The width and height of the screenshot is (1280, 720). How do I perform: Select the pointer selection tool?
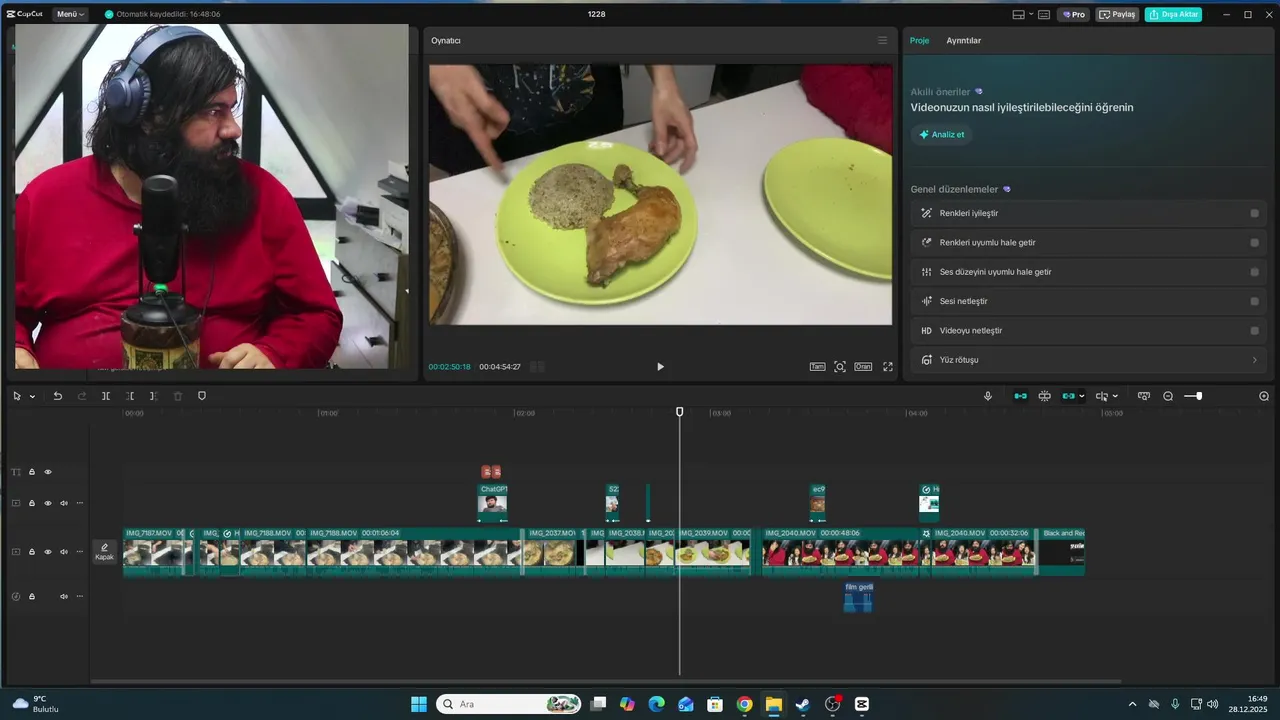17,396
